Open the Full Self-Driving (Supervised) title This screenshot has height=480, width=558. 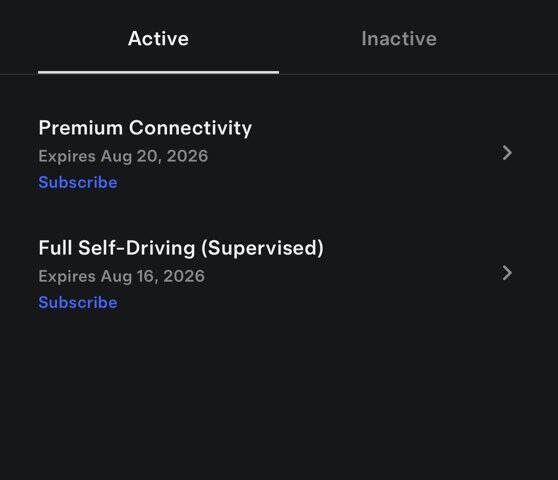[x=181, y=248]
